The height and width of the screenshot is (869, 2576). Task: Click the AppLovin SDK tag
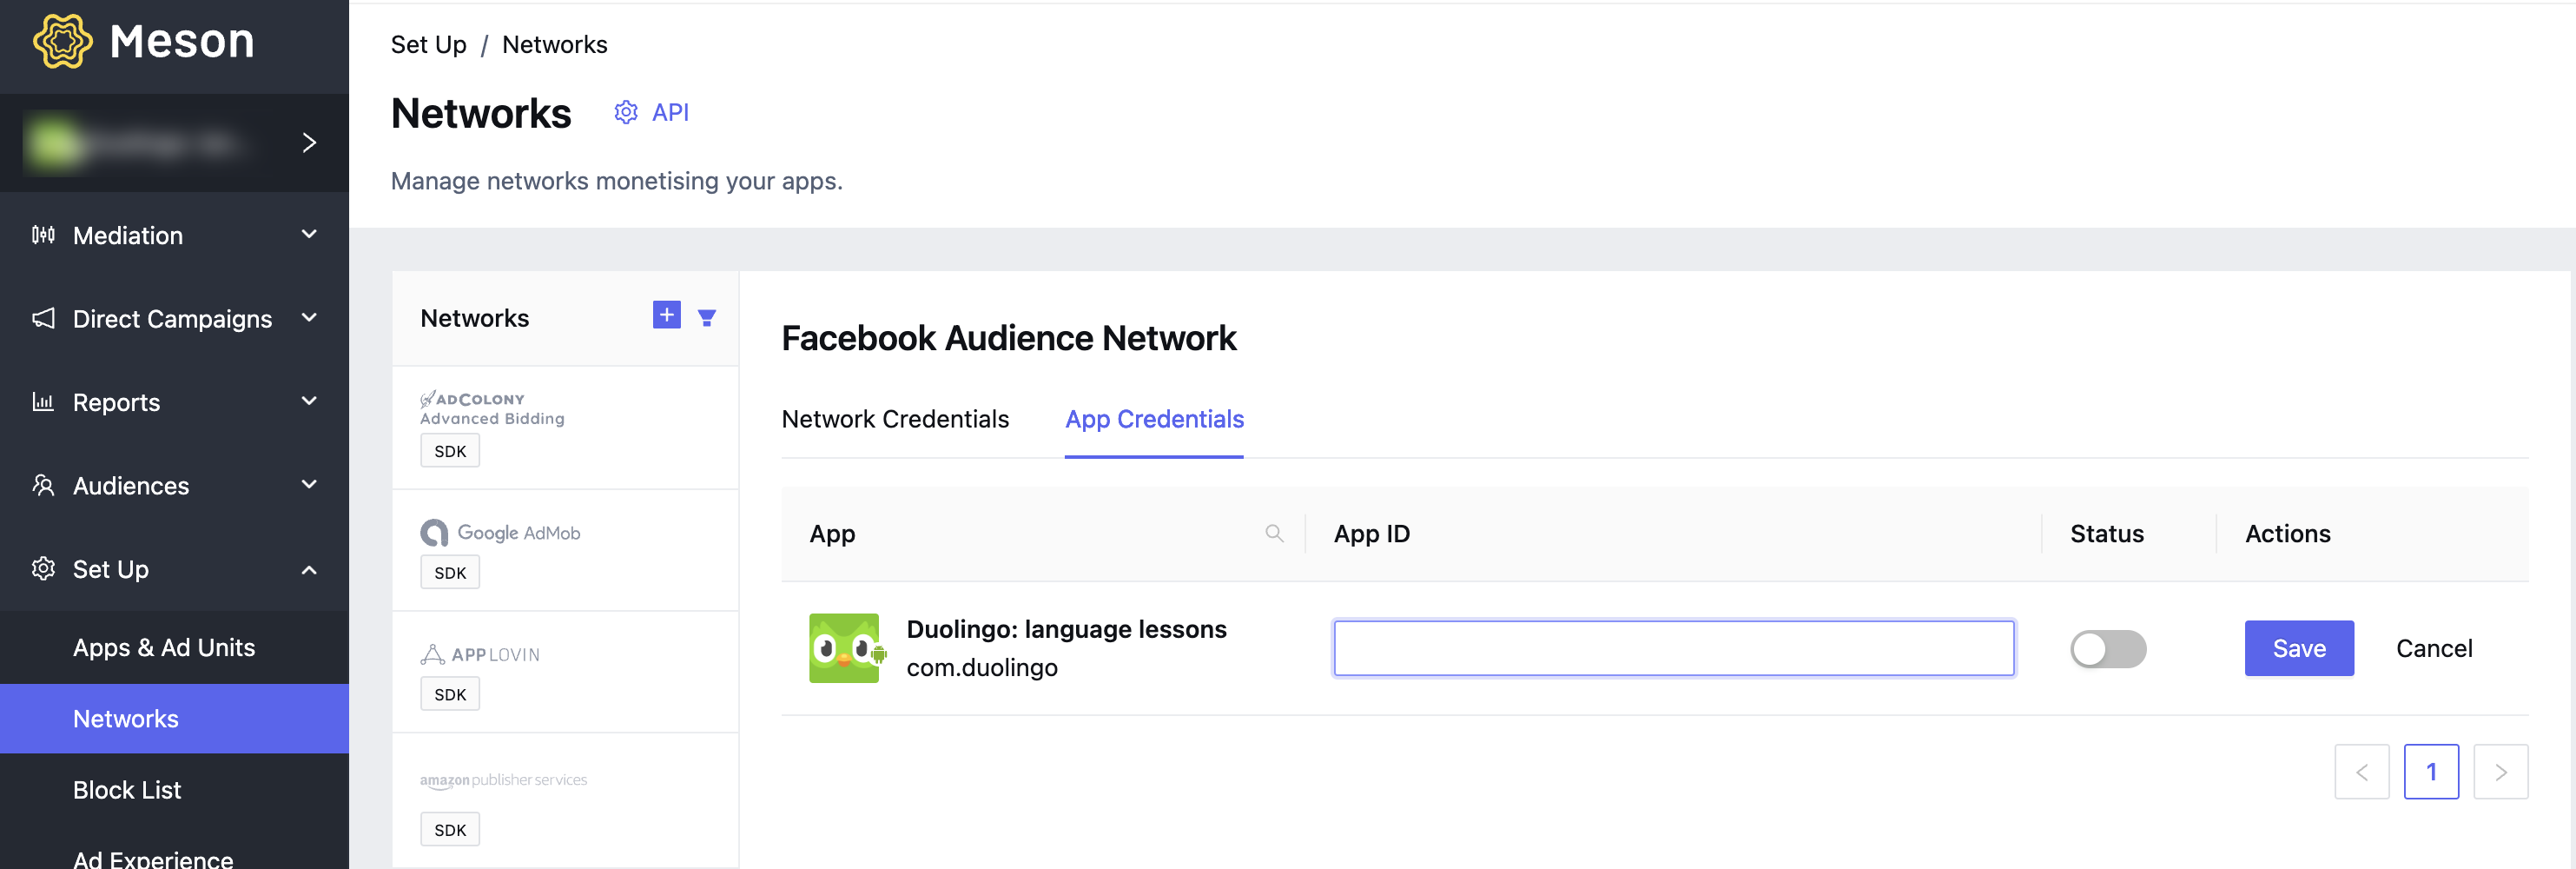pos(450,694)
